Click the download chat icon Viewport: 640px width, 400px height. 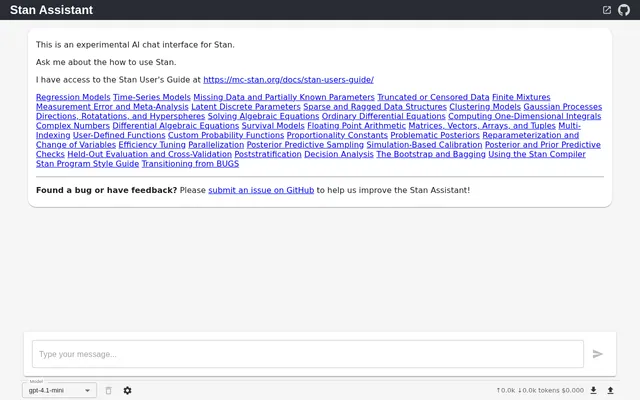(x=593, y=391)
